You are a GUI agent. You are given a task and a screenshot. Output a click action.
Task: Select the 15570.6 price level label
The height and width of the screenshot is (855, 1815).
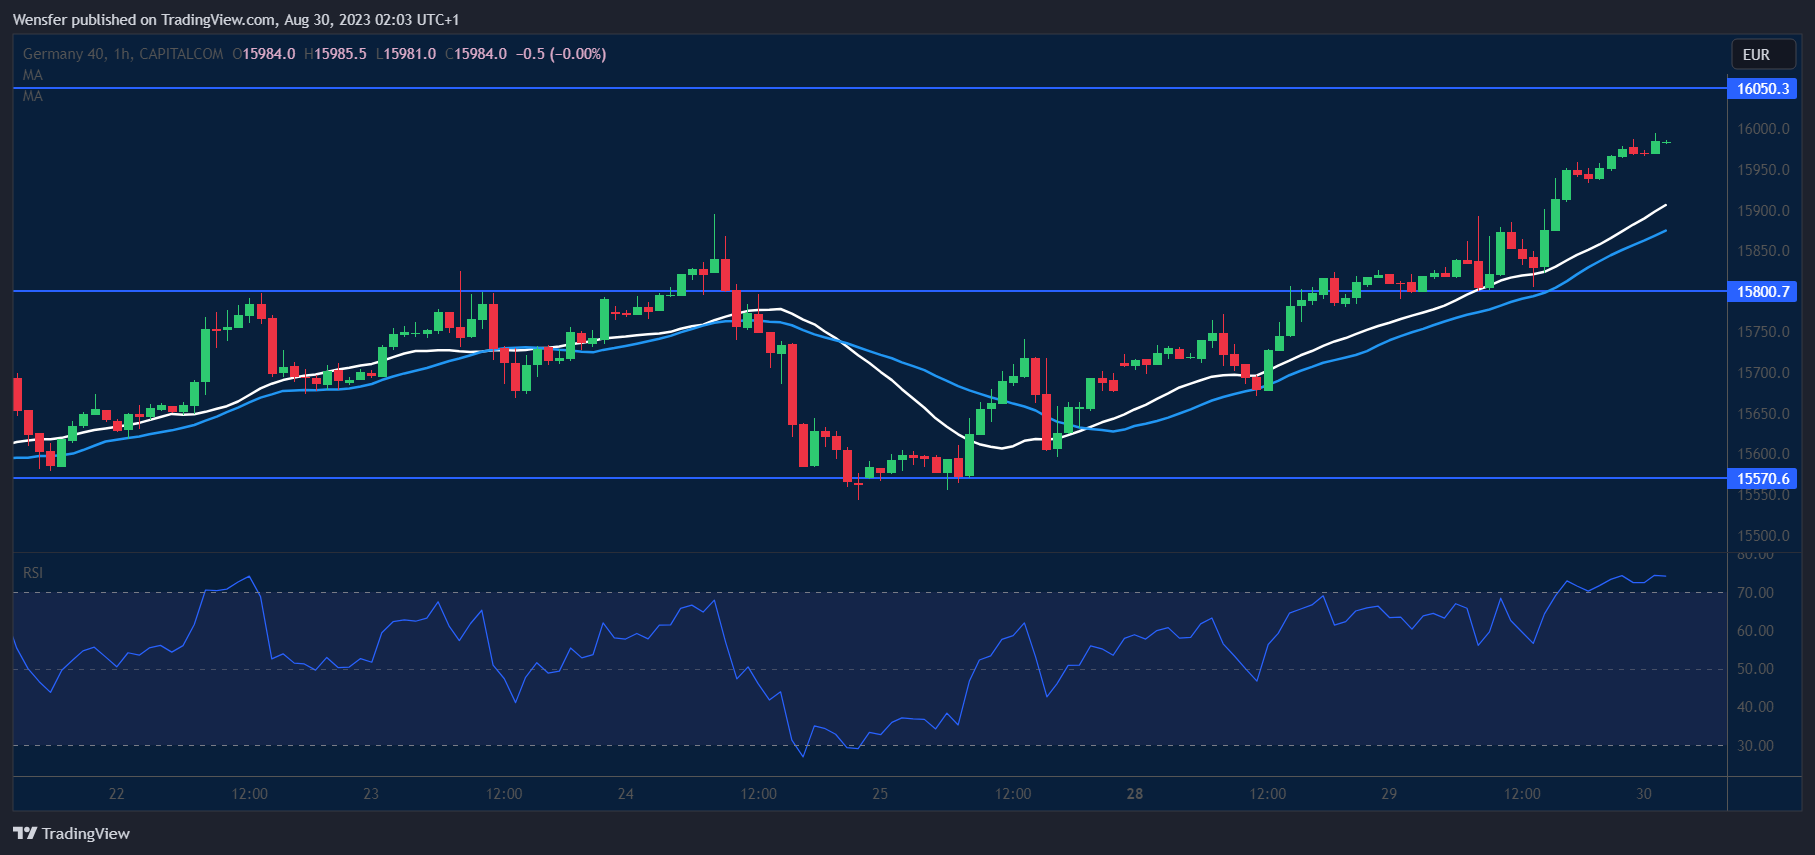1762,479
